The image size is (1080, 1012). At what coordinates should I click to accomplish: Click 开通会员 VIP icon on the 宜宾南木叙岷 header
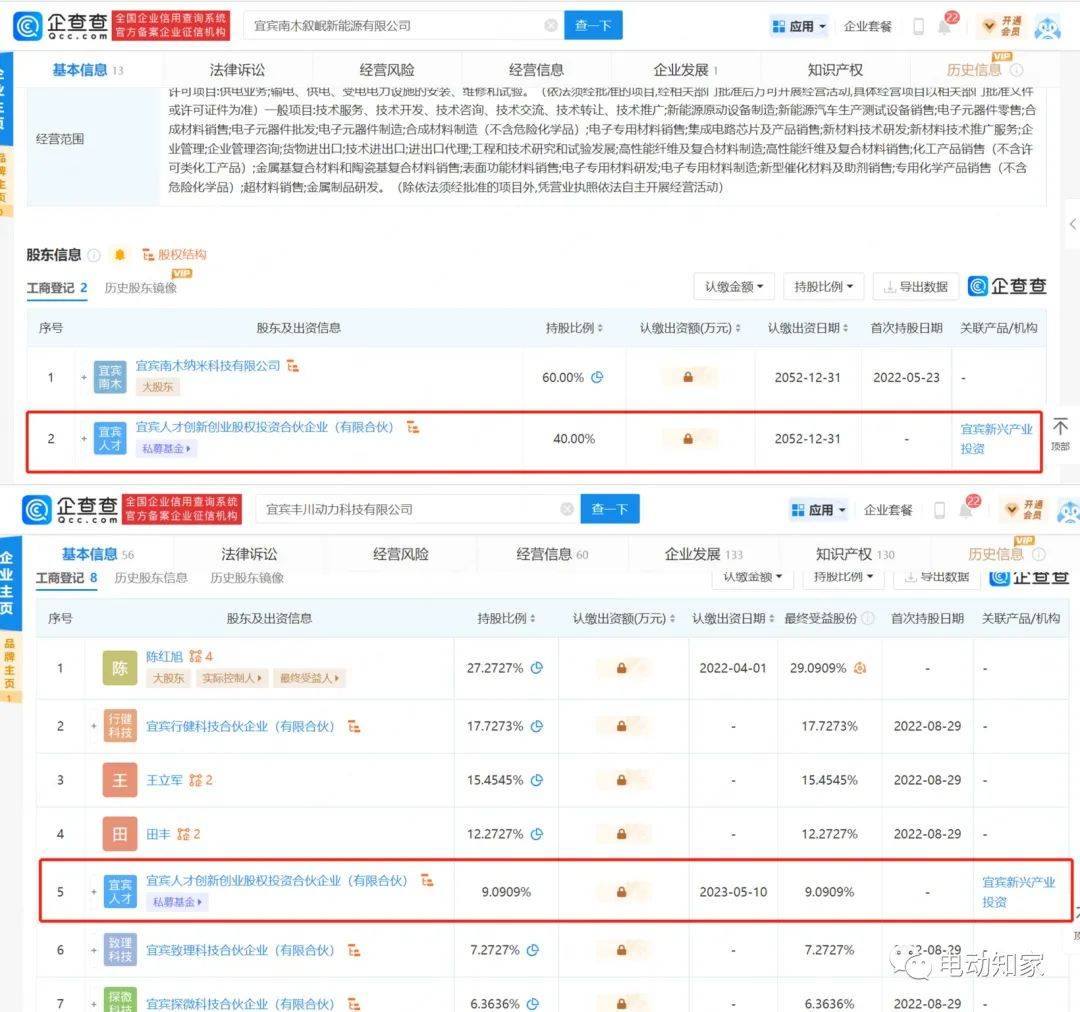[x=1002, y=26]
